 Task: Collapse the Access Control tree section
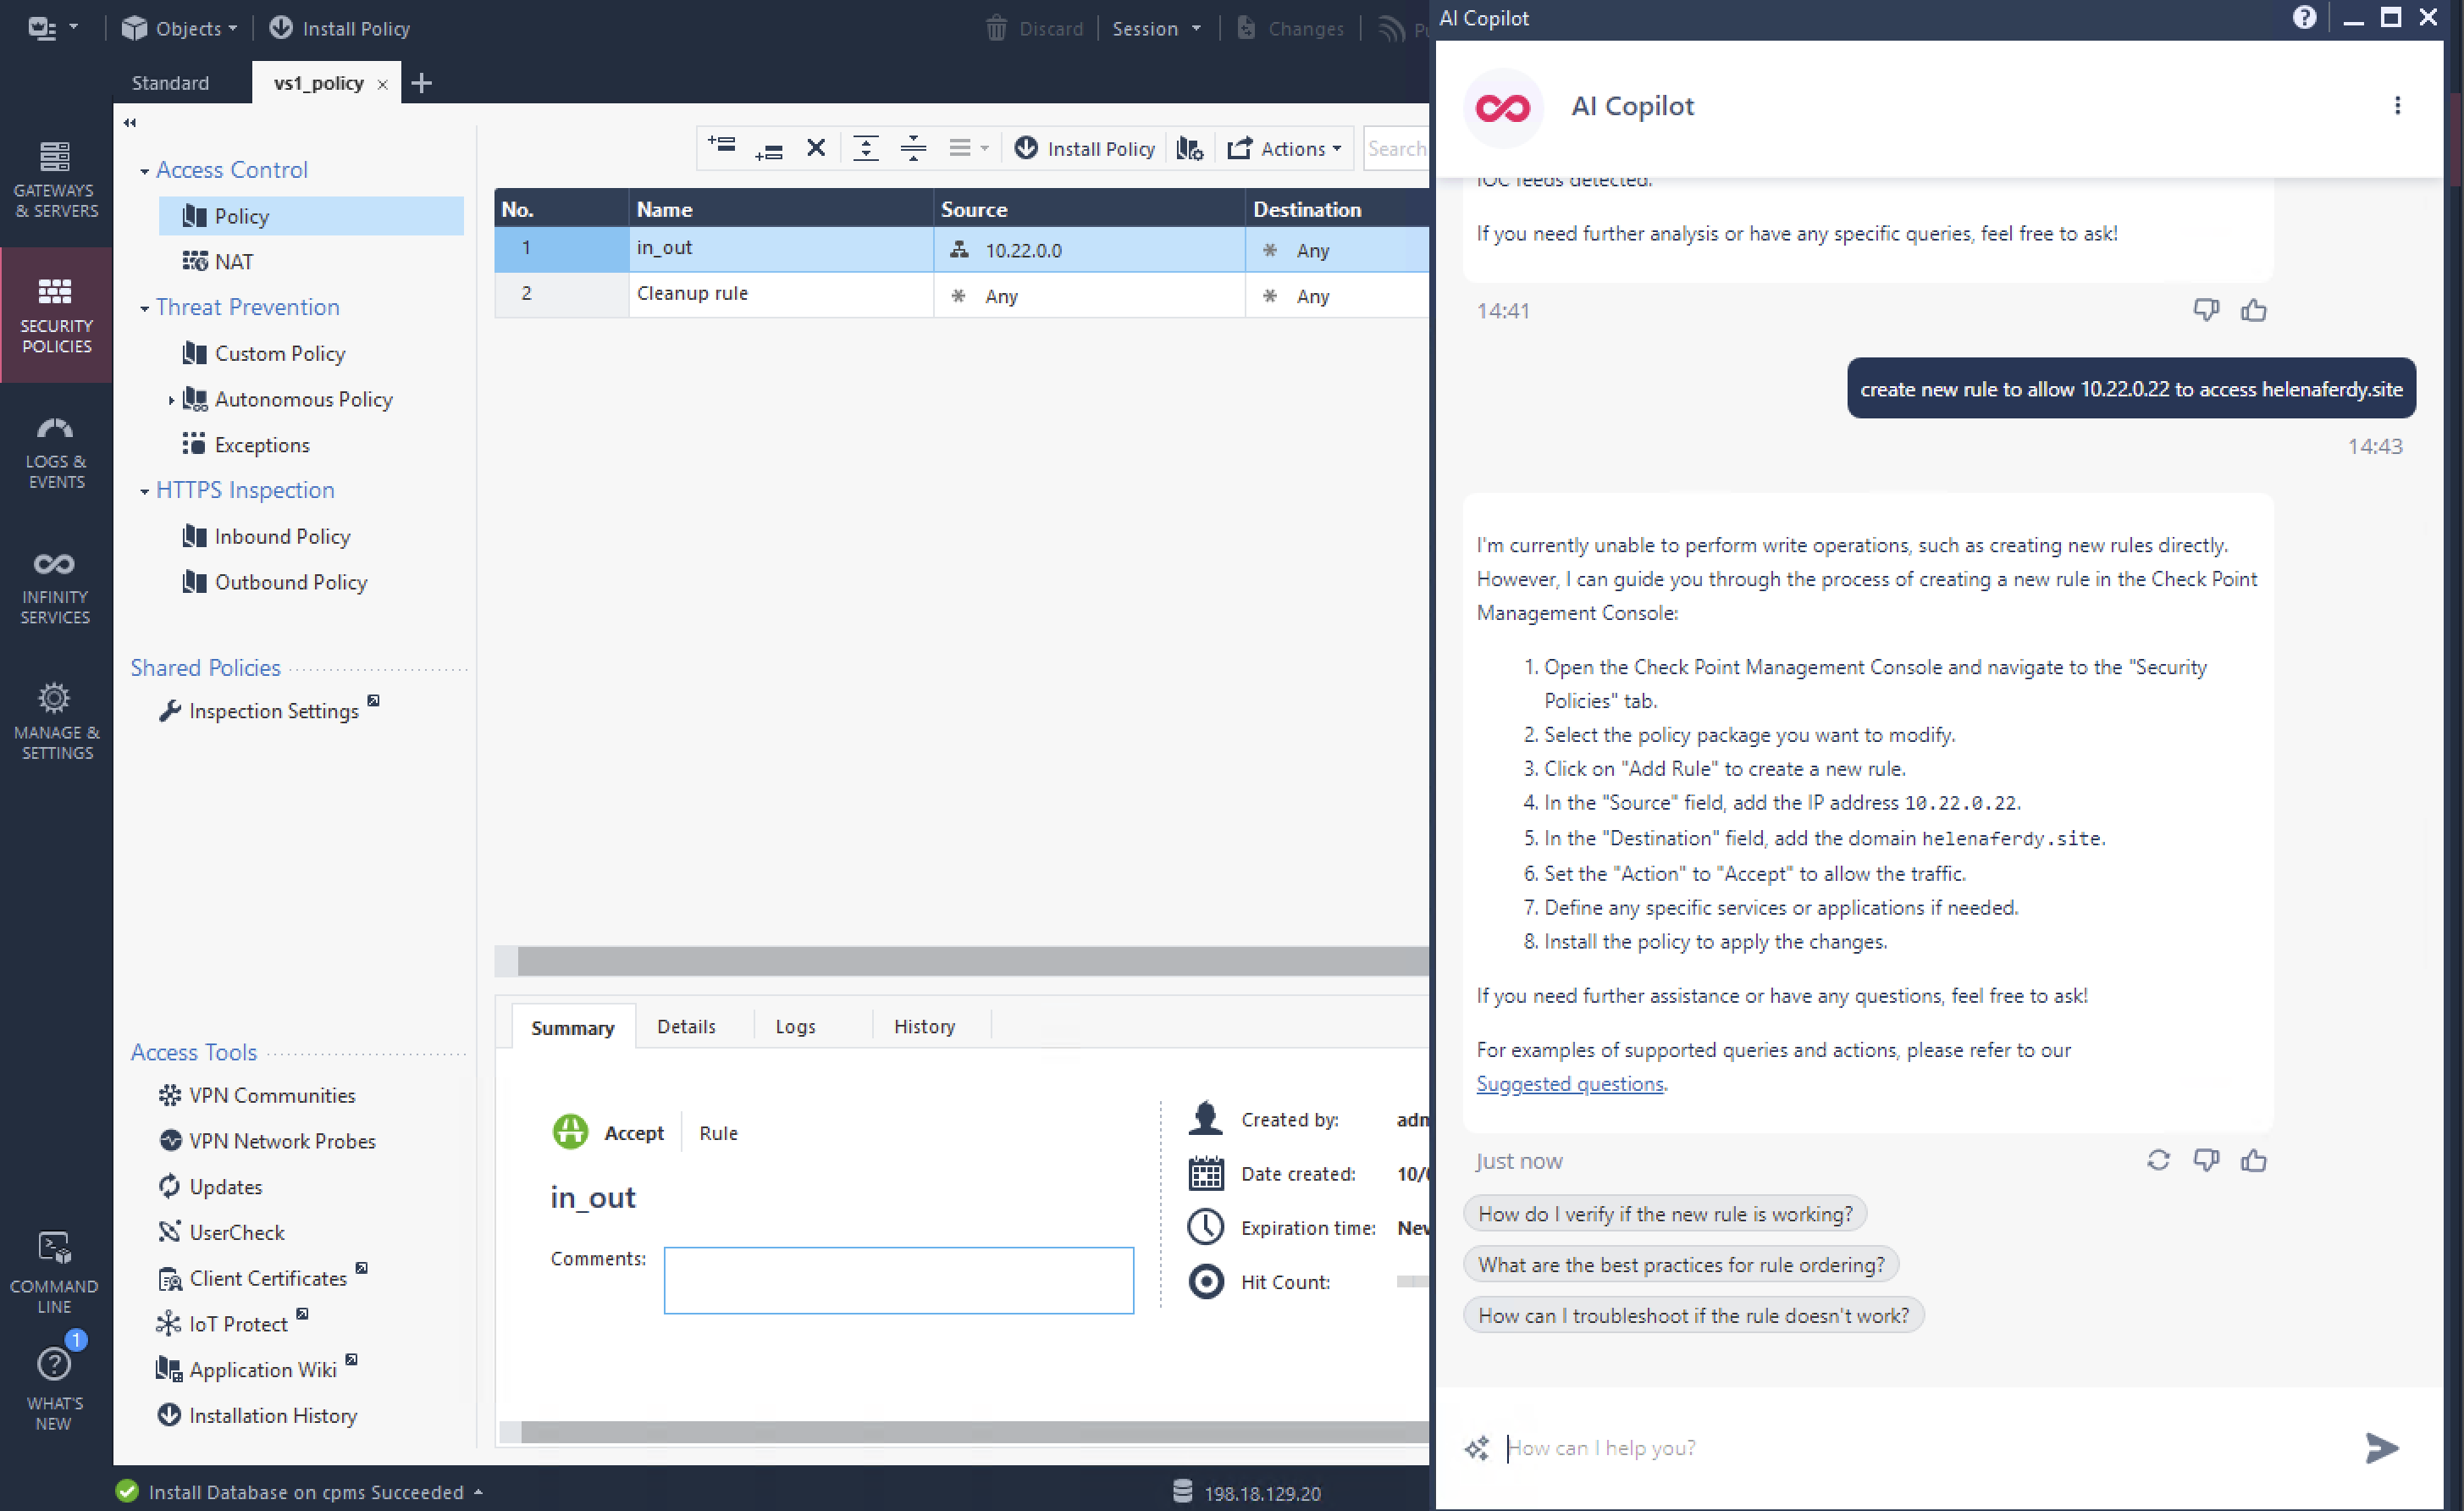(145, 171)
